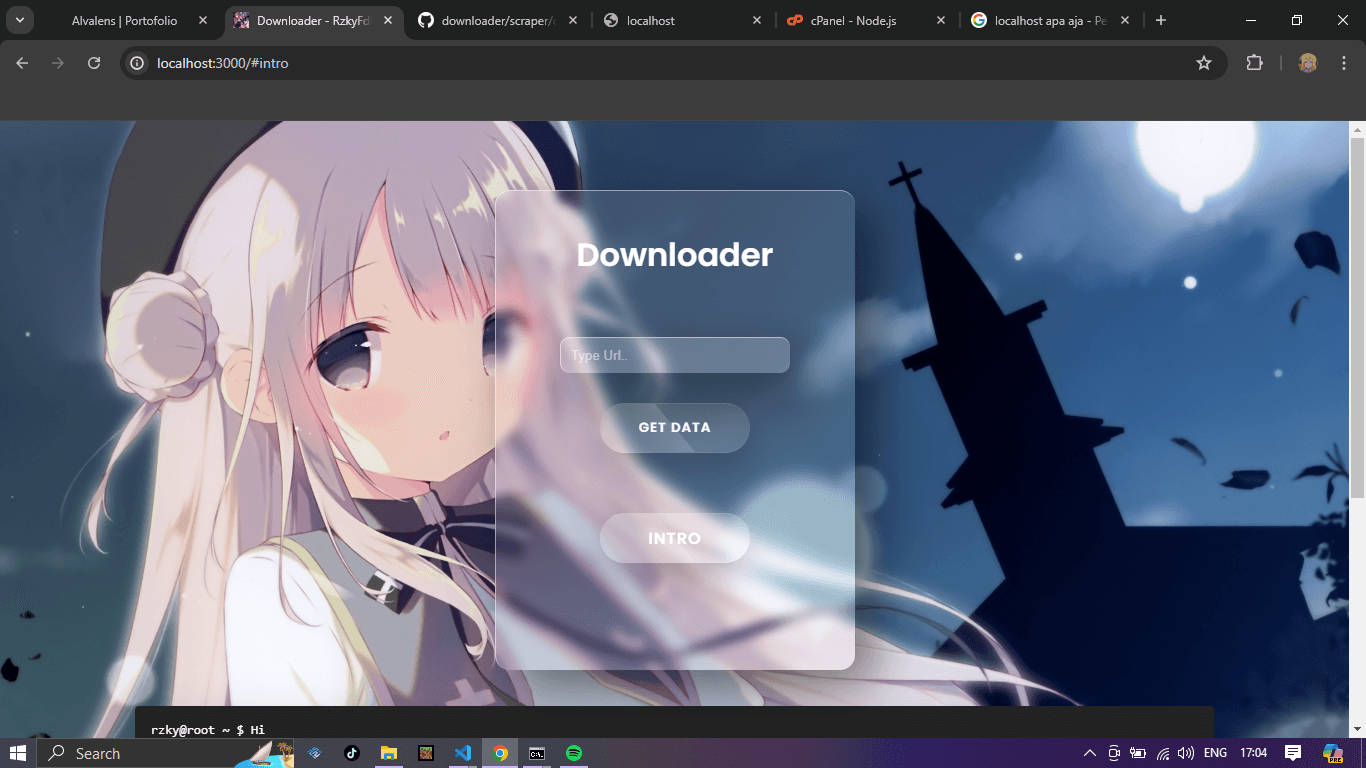Open the clock showing 17:04

coord(1253,753)
